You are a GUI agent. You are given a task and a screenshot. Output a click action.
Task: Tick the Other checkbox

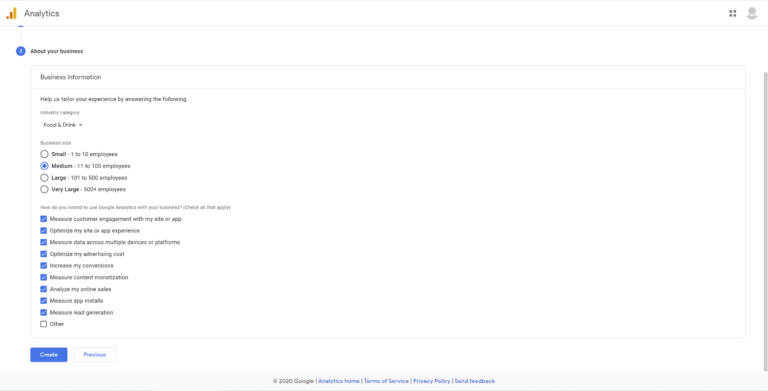pyautogui.click(x=44, y=324)
